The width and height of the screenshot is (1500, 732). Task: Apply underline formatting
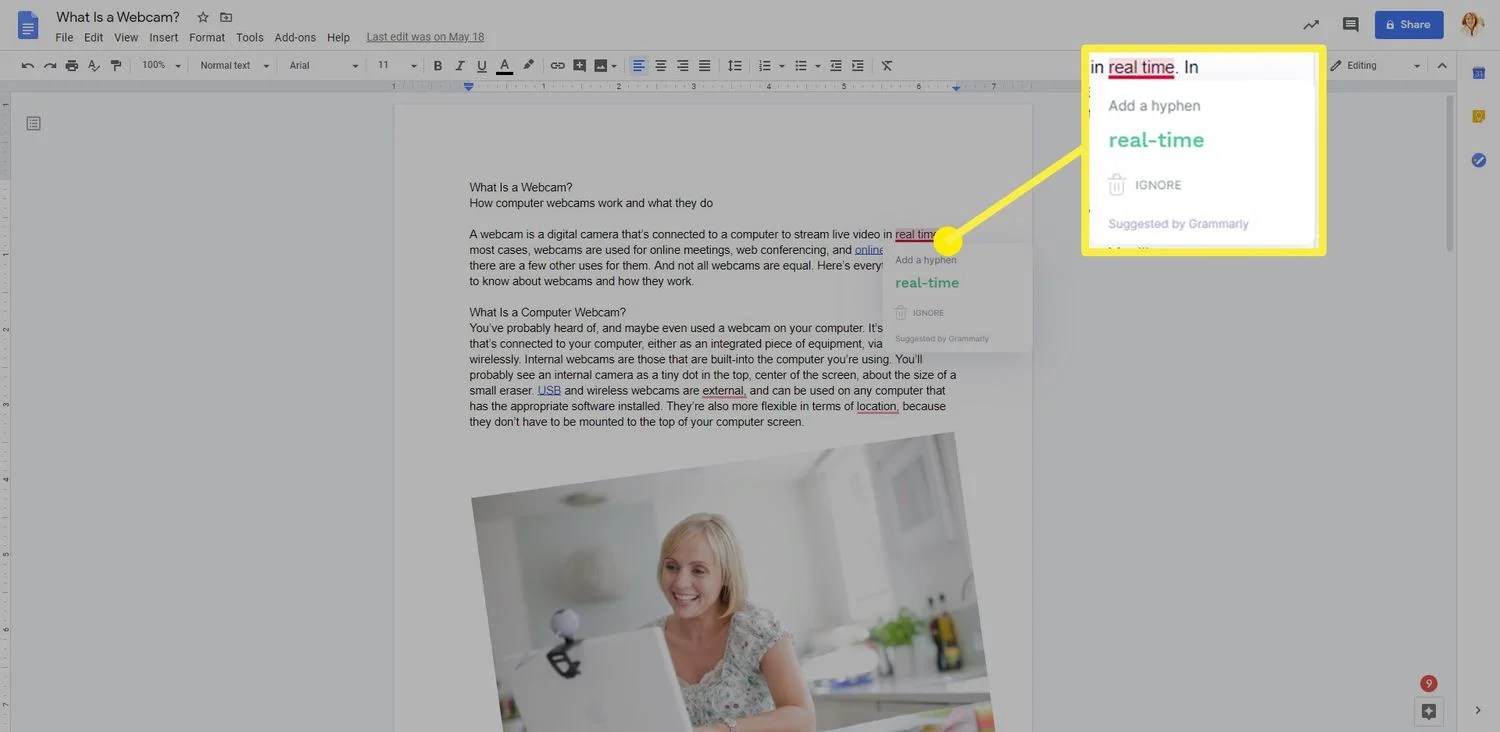pyautogui.click(x=480, y=64)
